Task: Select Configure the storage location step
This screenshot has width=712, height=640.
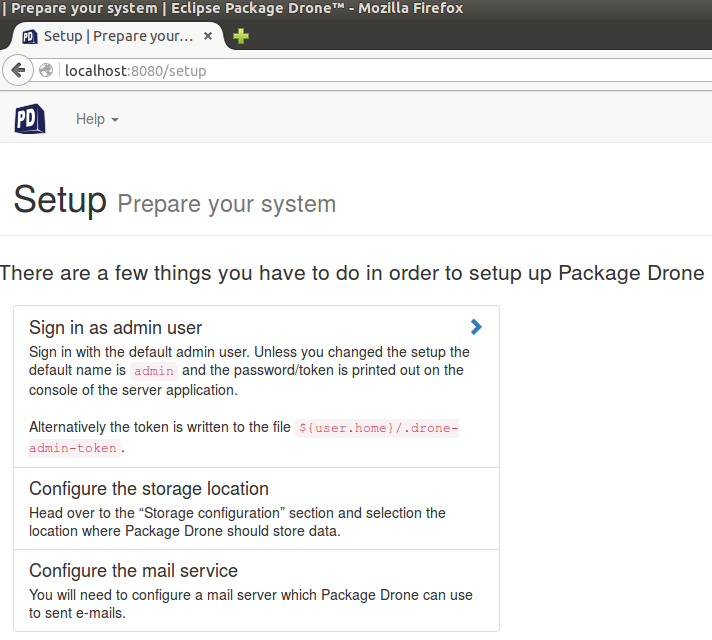Action: pyautogui.click(x=257, y=509)
